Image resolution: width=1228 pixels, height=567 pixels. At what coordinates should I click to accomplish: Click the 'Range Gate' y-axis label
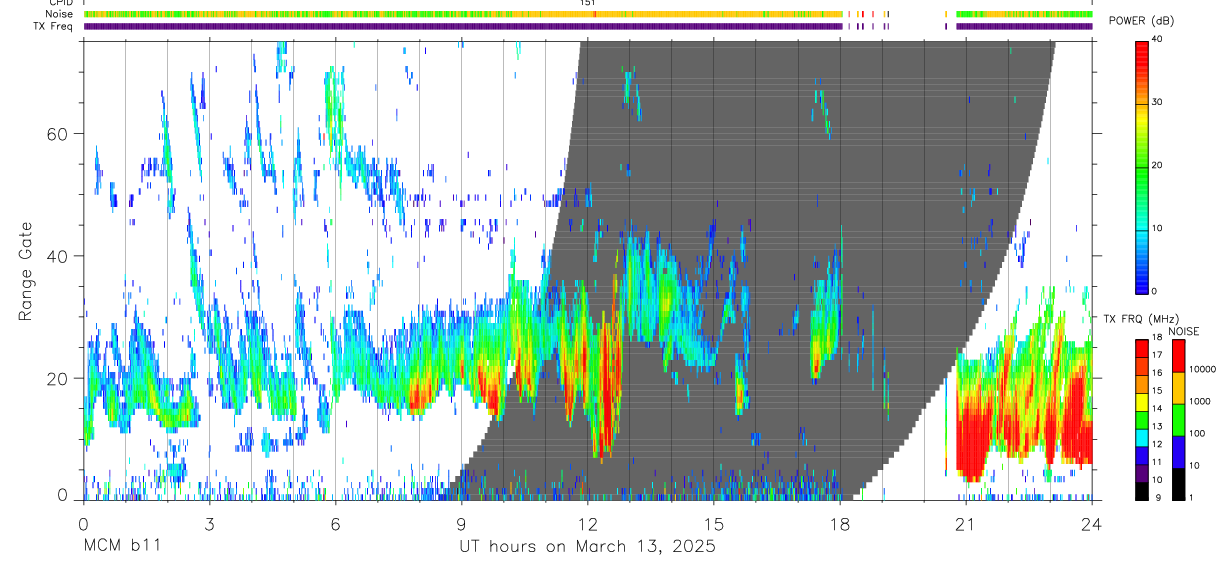point(26,271)
